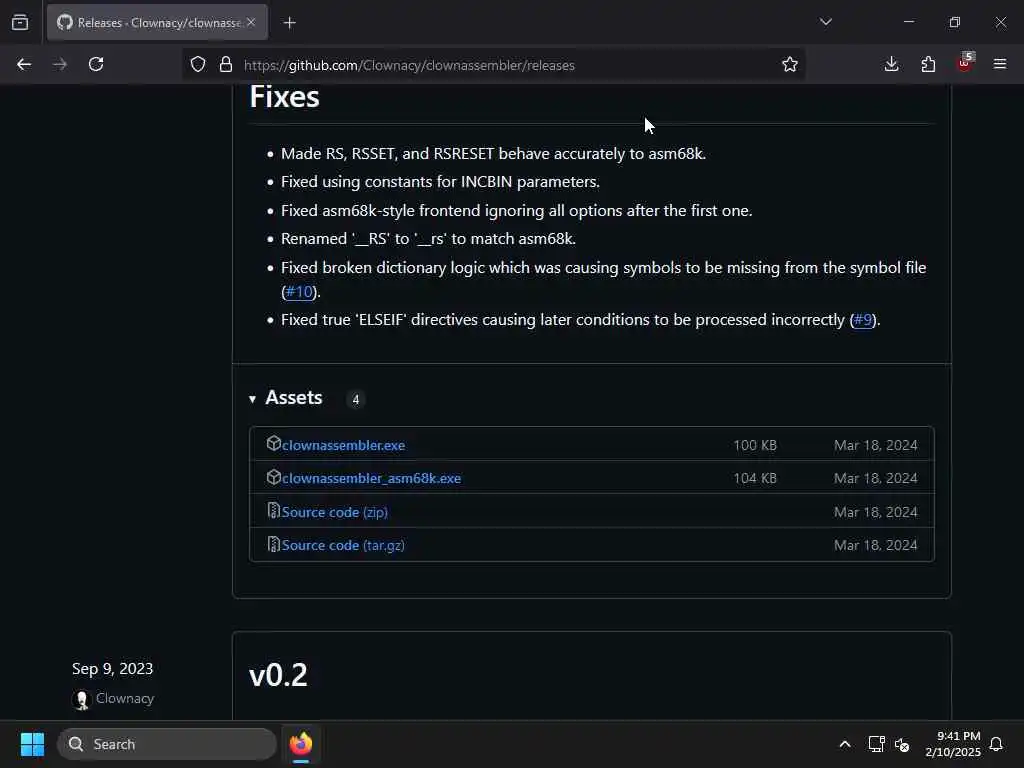Open the network display tray icon
Screen dimensions: 1024x768
coord(876,744)
